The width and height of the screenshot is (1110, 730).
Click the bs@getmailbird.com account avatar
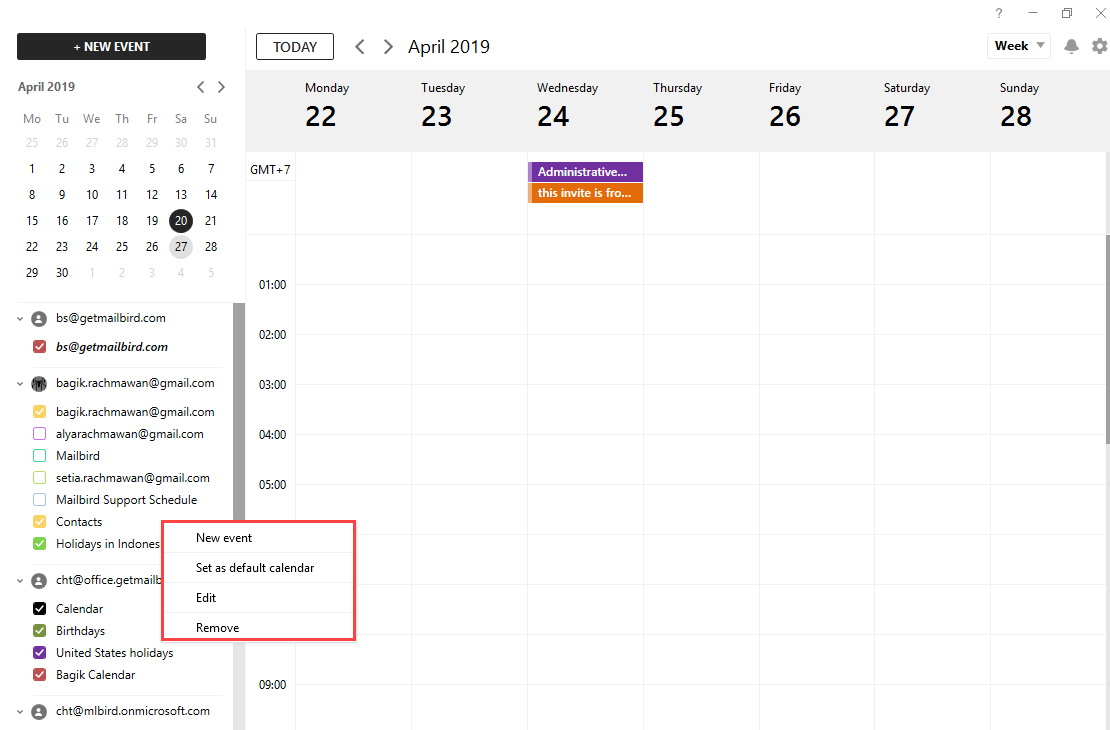coord(38,317)
